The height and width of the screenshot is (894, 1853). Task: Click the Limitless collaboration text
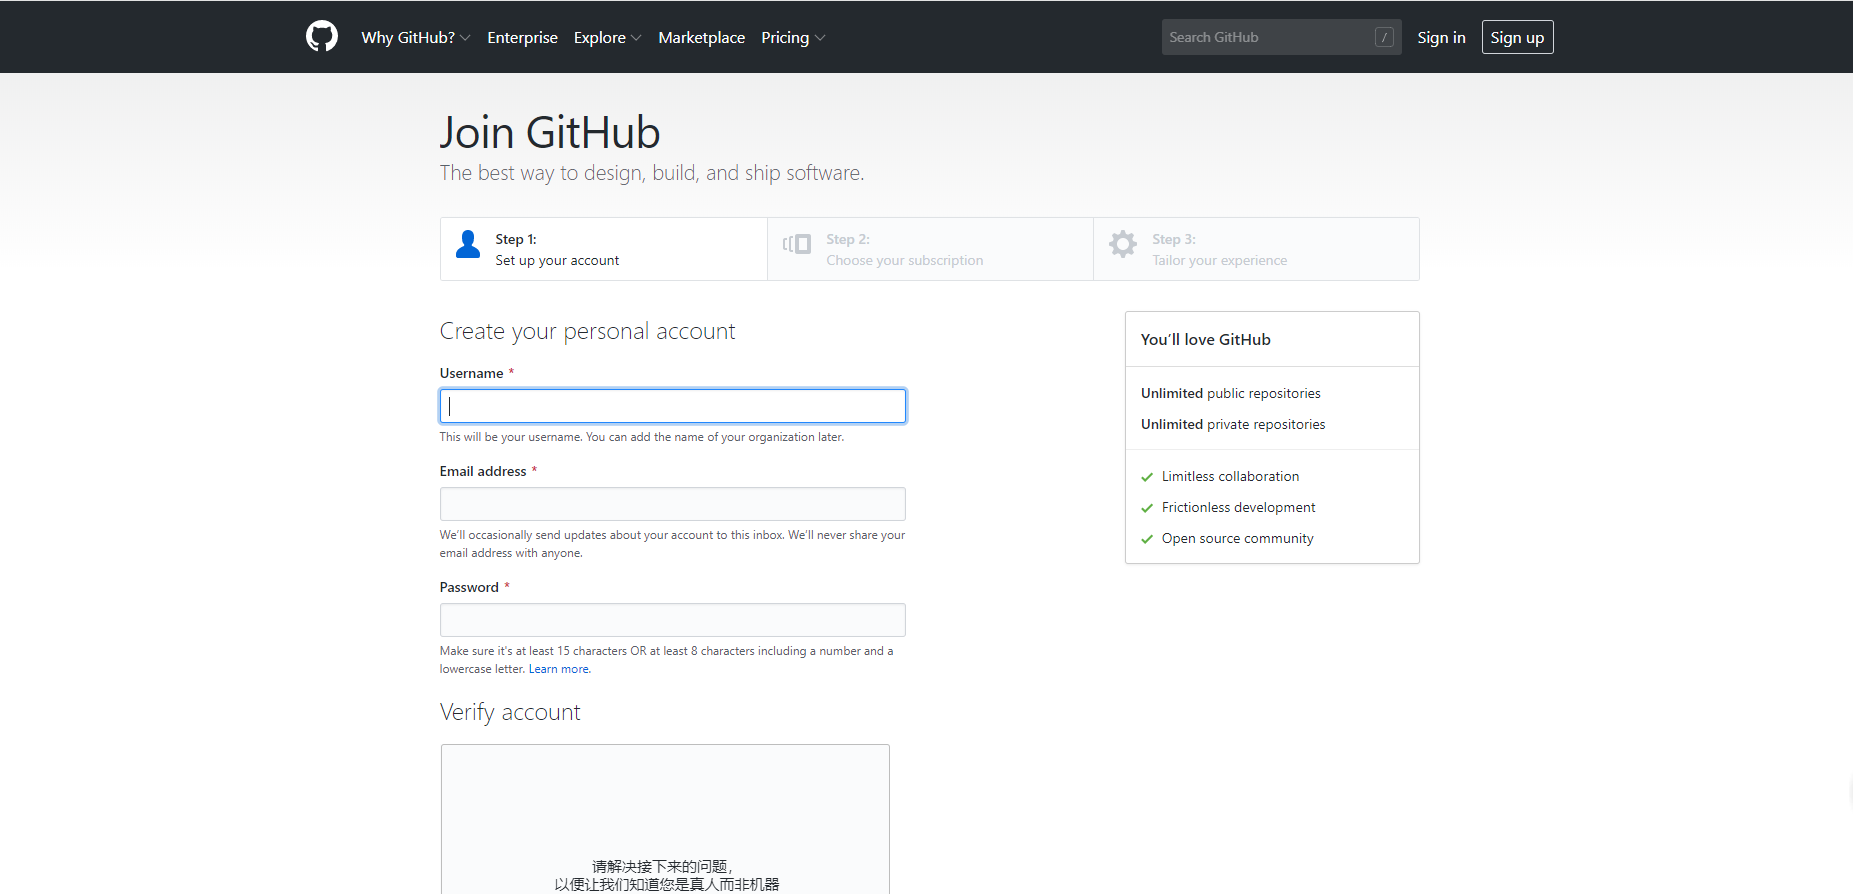click(1230, 477)
